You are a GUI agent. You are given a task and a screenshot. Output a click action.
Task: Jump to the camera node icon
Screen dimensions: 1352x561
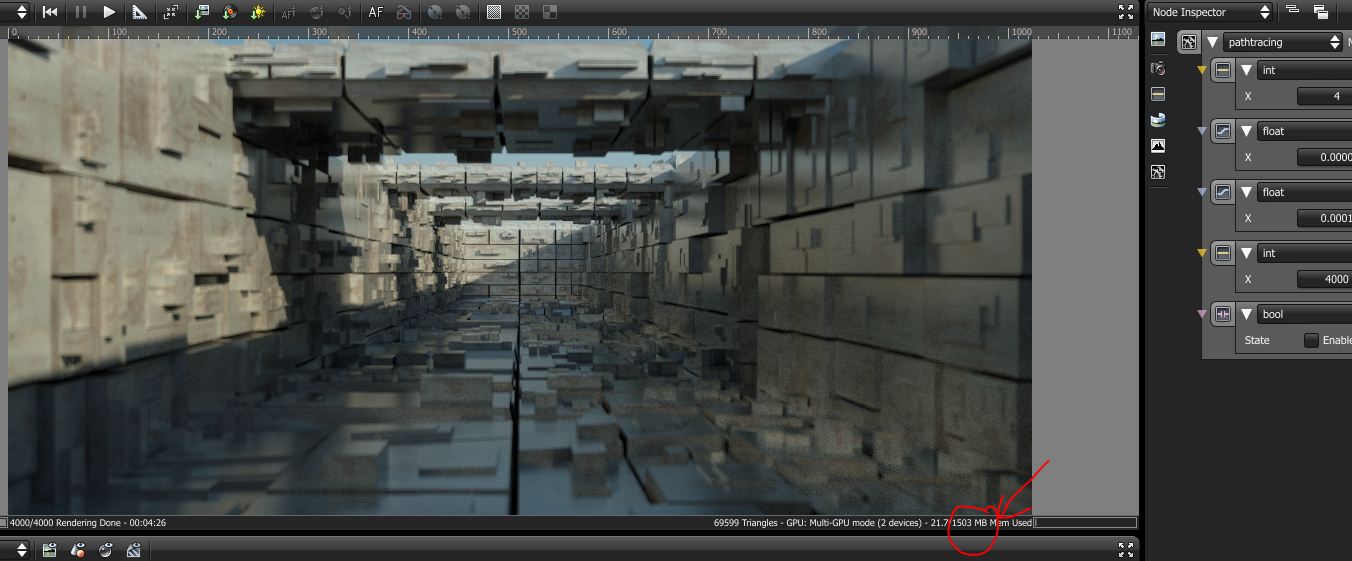1158,68
